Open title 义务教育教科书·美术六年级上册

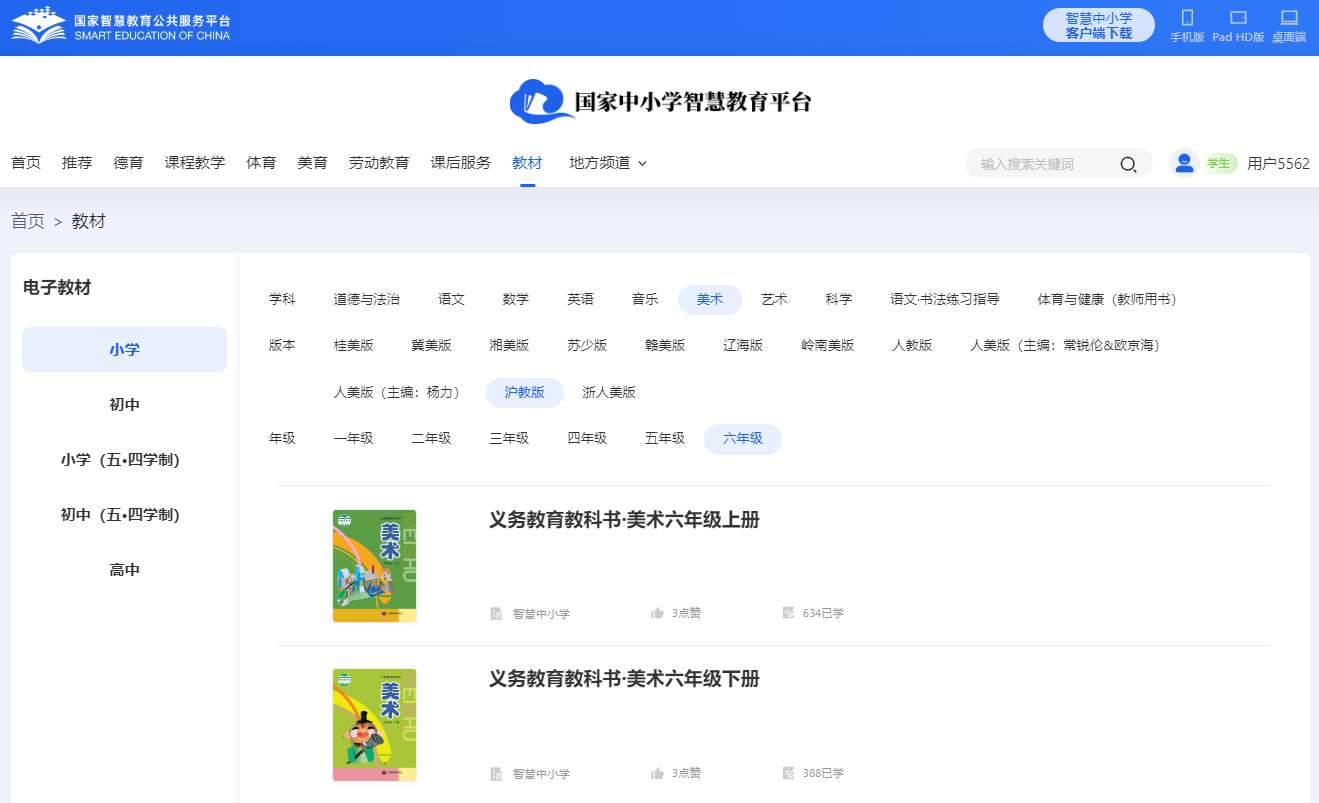624,520
